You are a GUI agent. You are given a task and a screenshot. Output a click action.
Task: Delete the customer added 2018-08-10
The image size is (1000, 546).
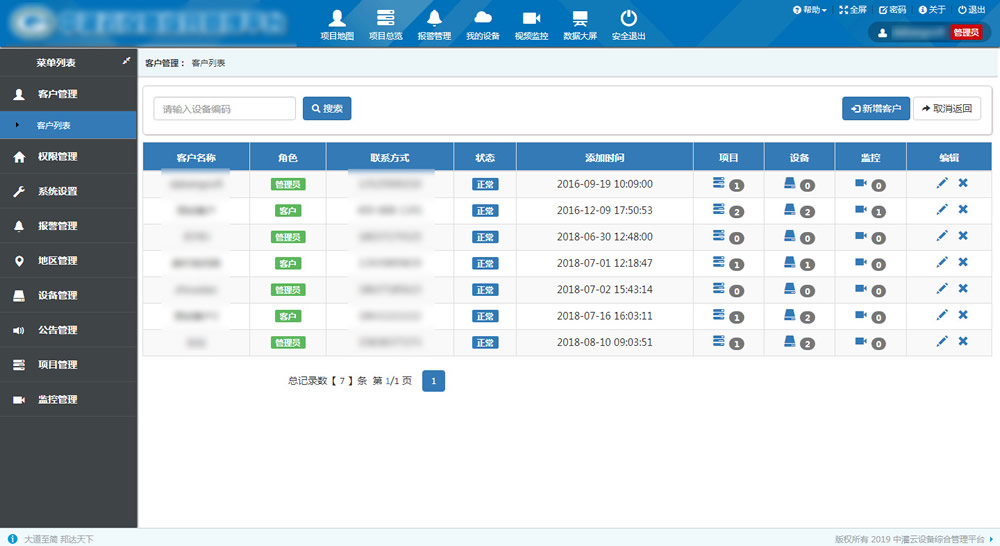pyautogui.click(x=963, y=341)
